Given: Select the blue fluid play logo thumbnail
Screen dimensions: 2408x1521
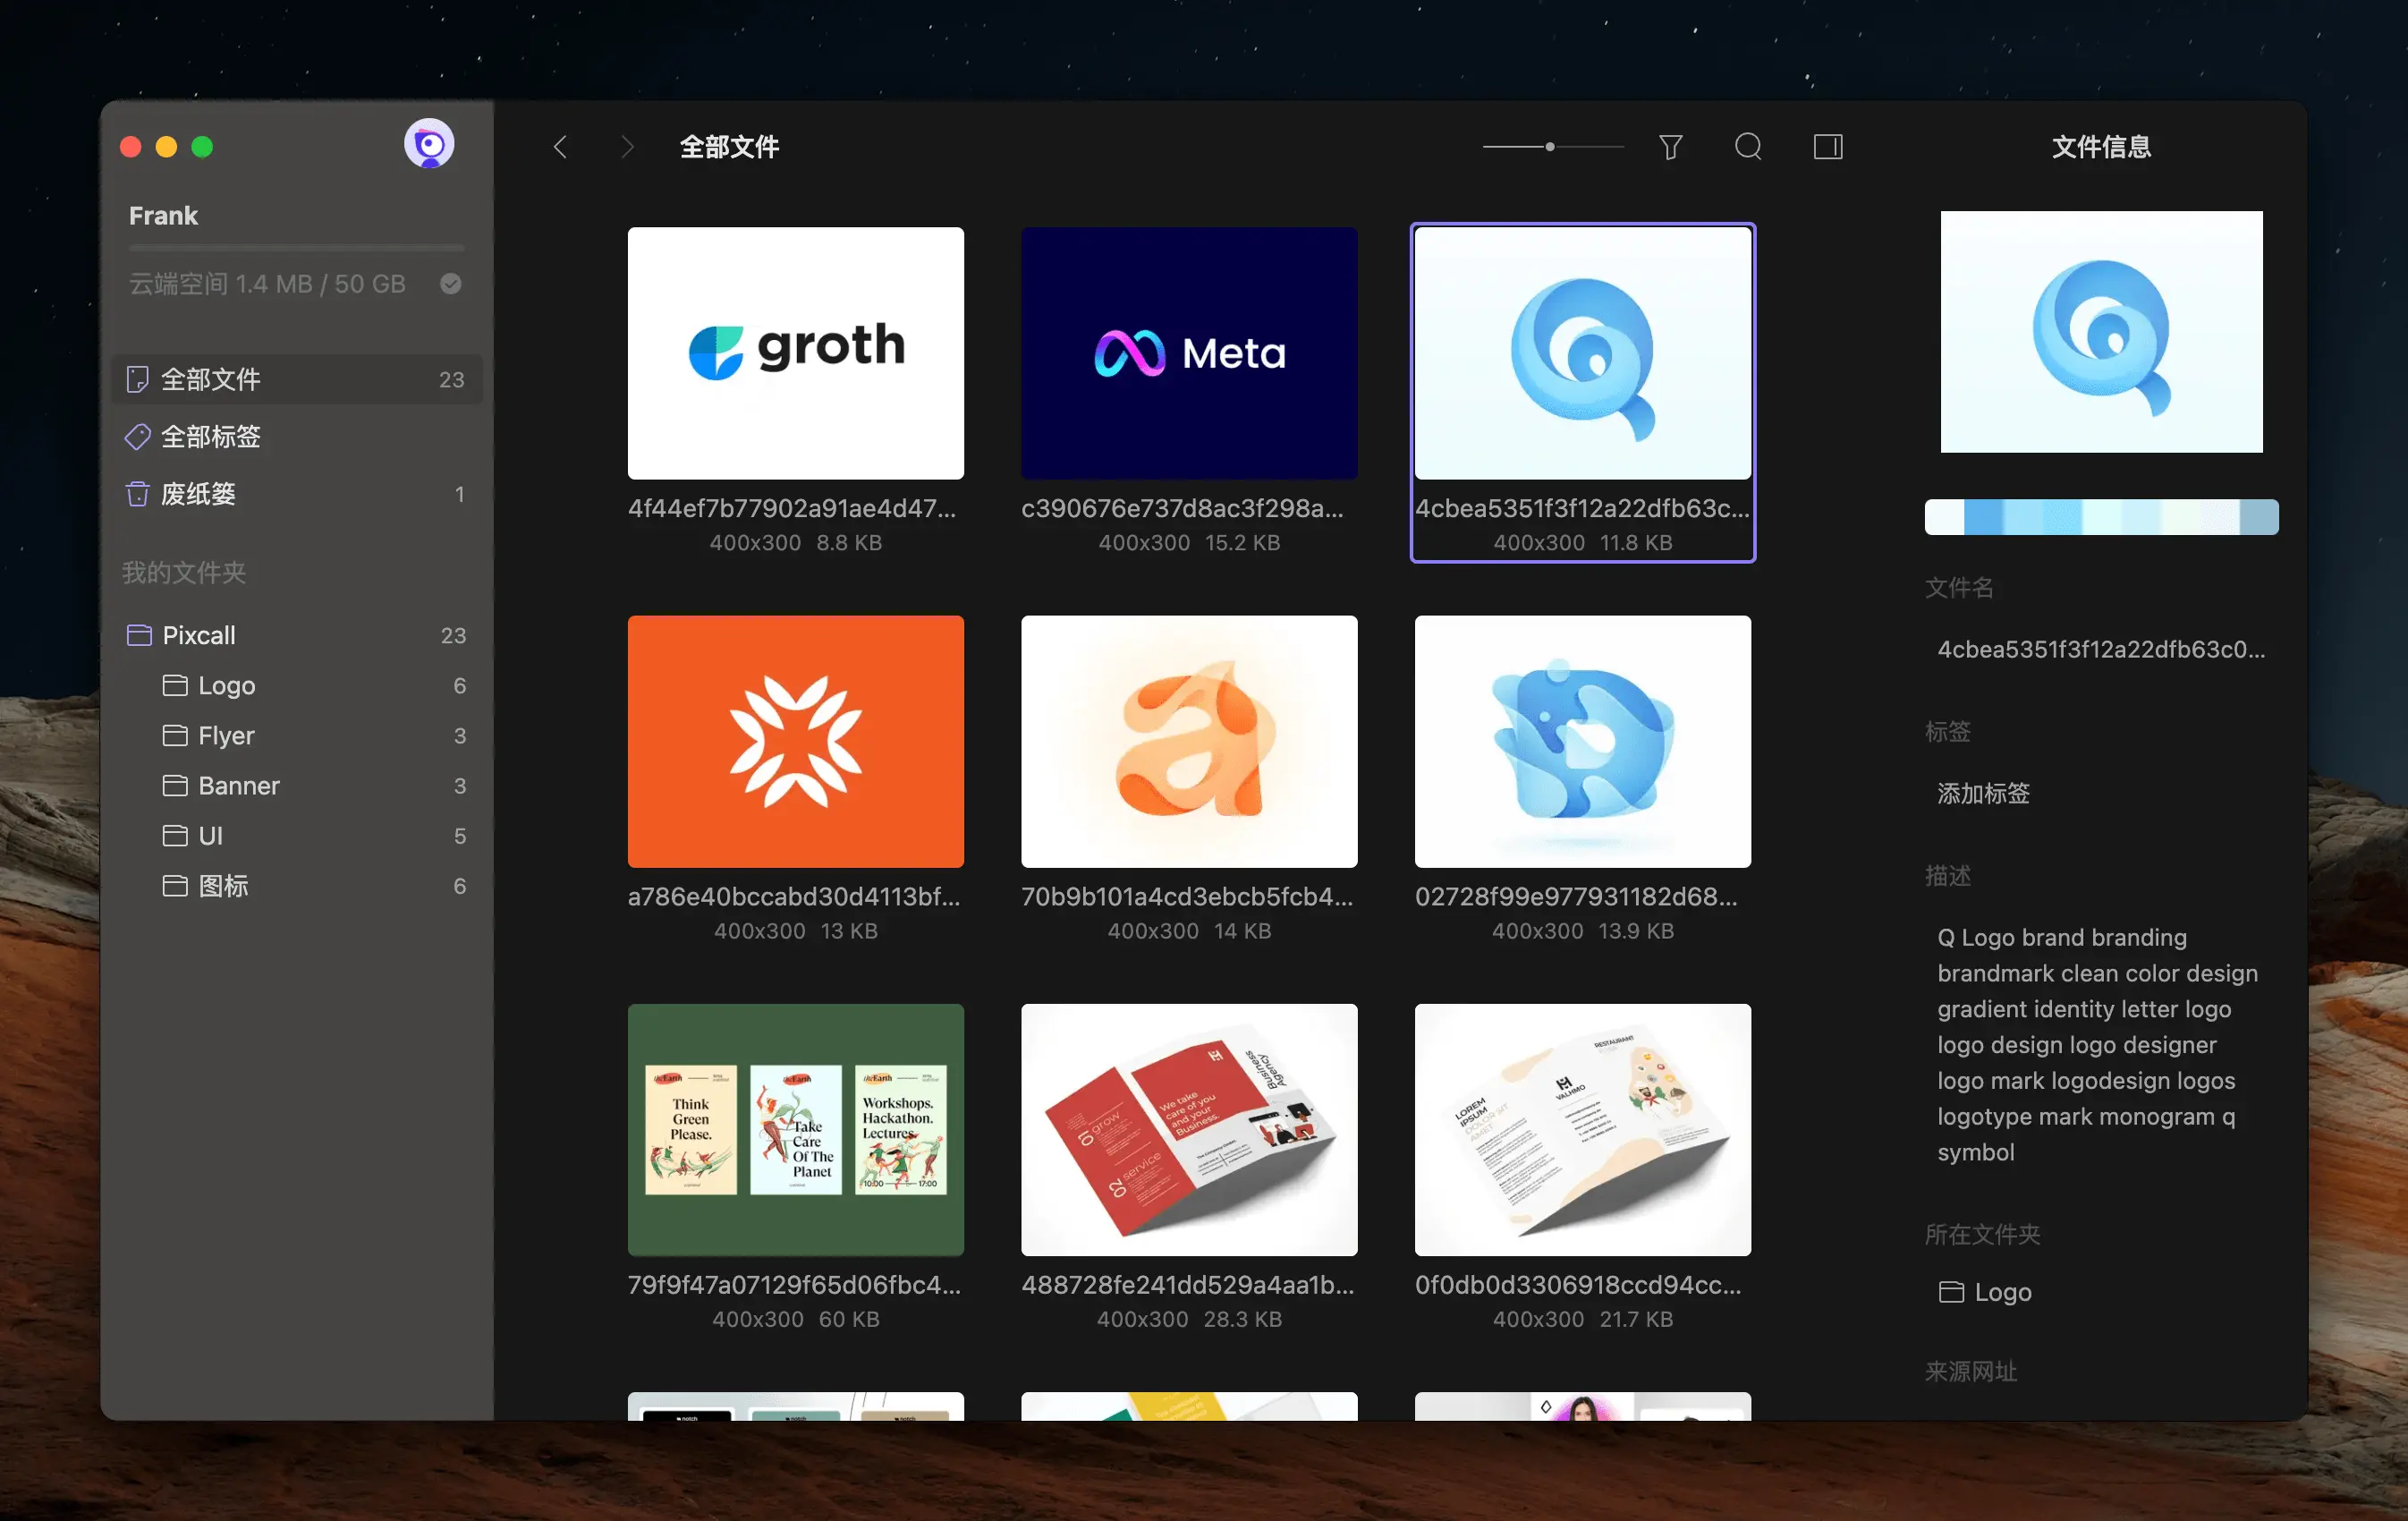Looking at the screenshot, I should tap(1583, 741).
